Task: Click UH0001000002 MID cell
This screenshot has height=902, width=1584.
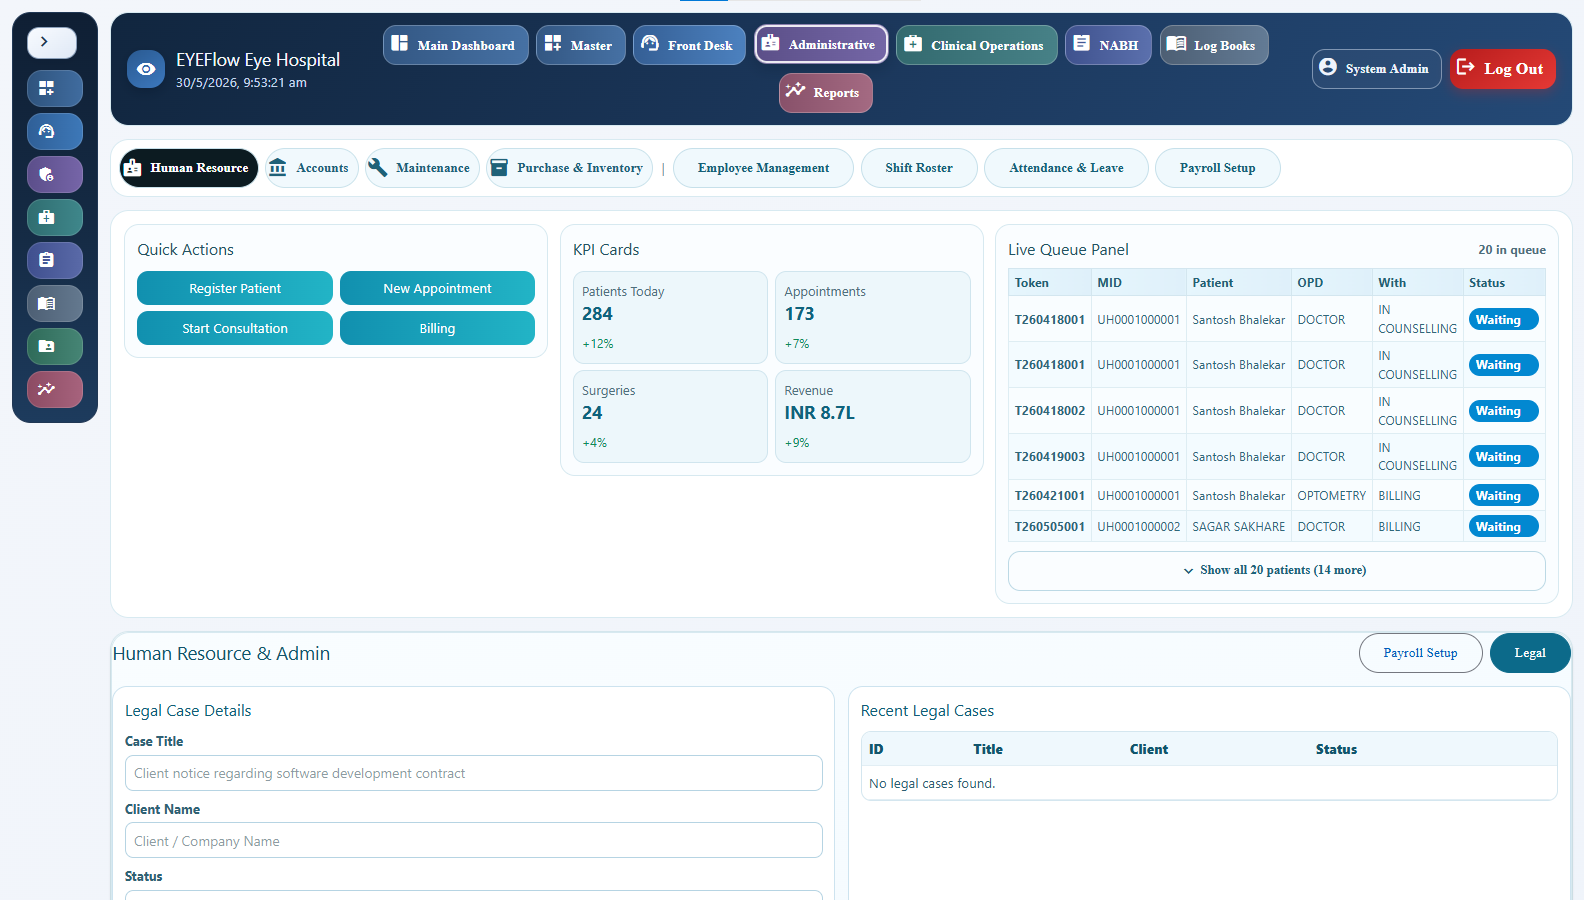Action: pos(1139,527)
